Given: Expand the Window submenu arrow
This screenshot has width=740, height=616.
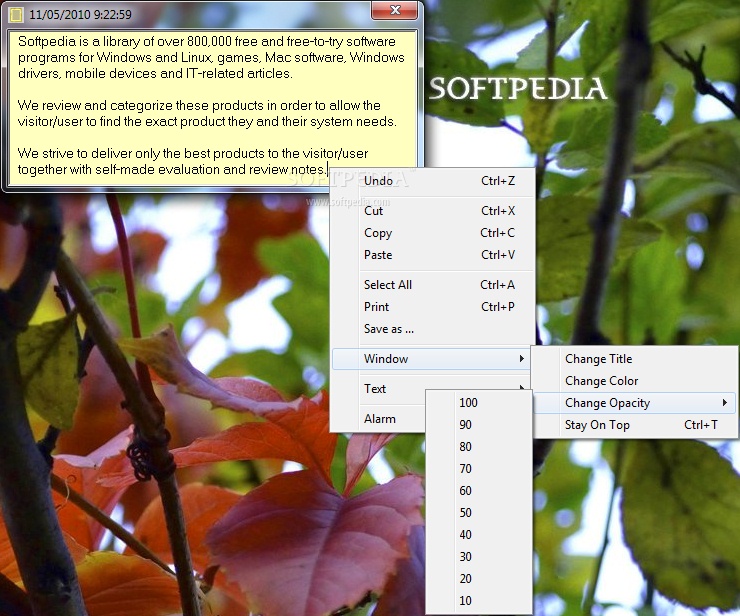Looking at the screenshot, I should (521, 359).
